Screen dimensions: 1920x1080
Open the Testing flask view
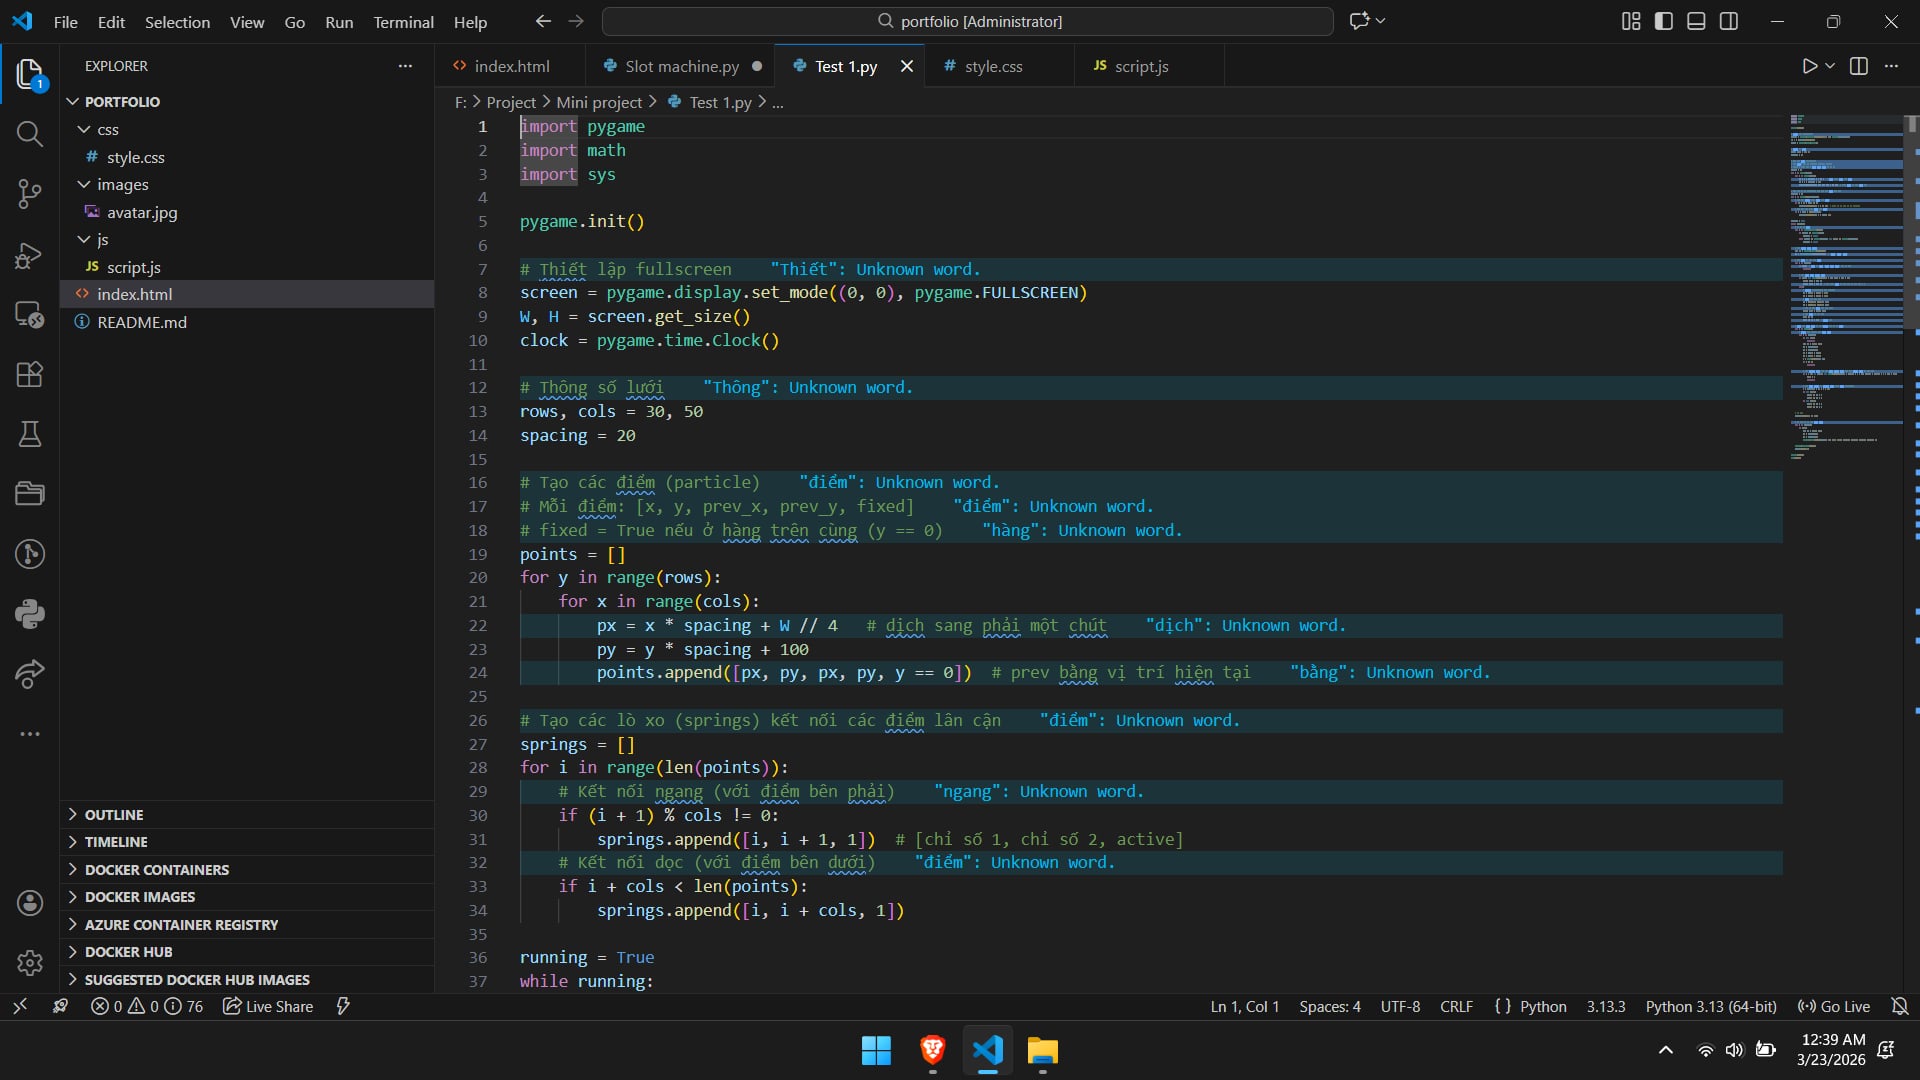pyautogui.click(x=29, y=434)
